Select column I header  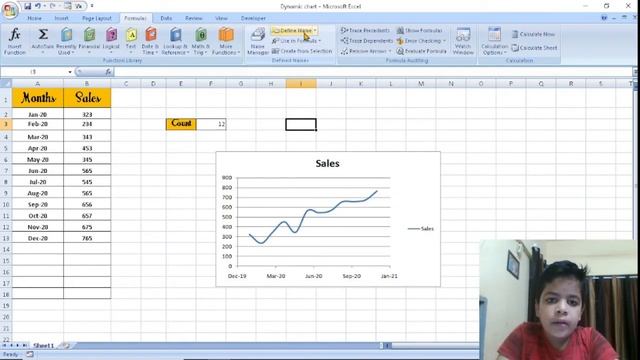[301, 84]
